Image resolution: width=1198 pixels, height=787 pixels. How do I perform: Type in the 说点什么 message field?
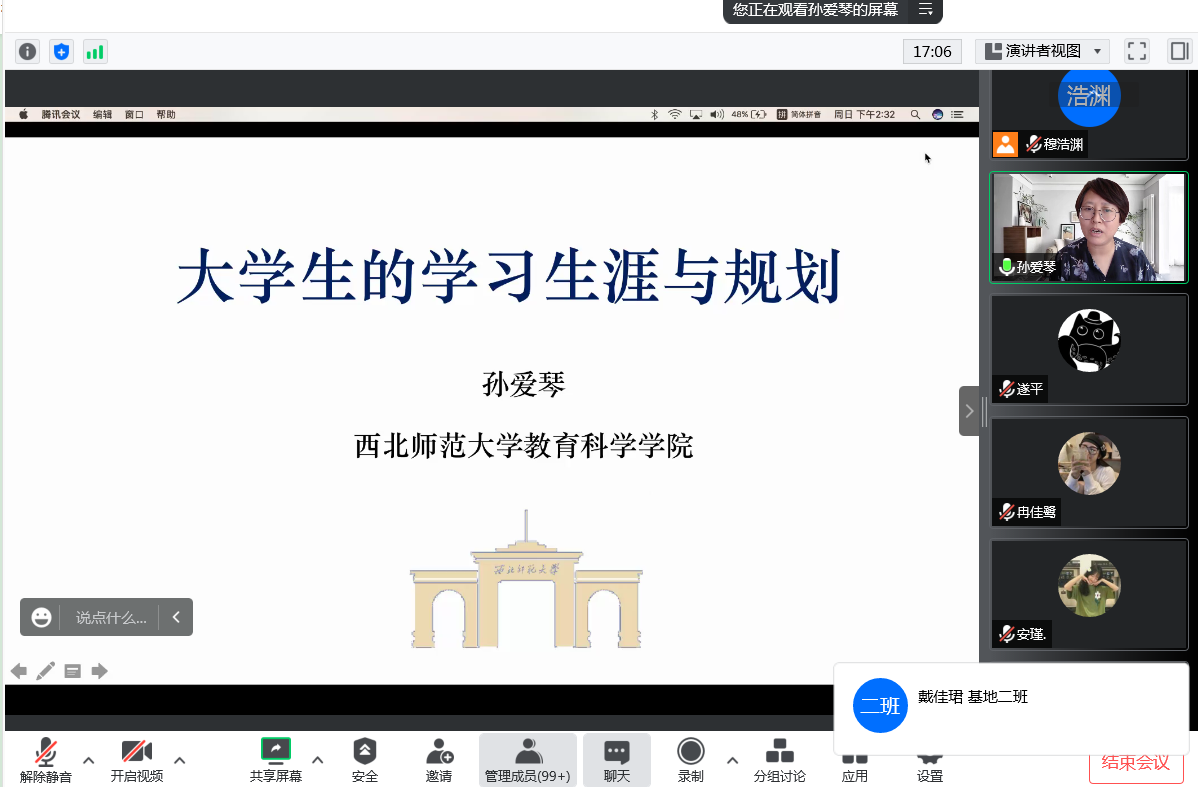pyautogui.click(x=110, y=618)
